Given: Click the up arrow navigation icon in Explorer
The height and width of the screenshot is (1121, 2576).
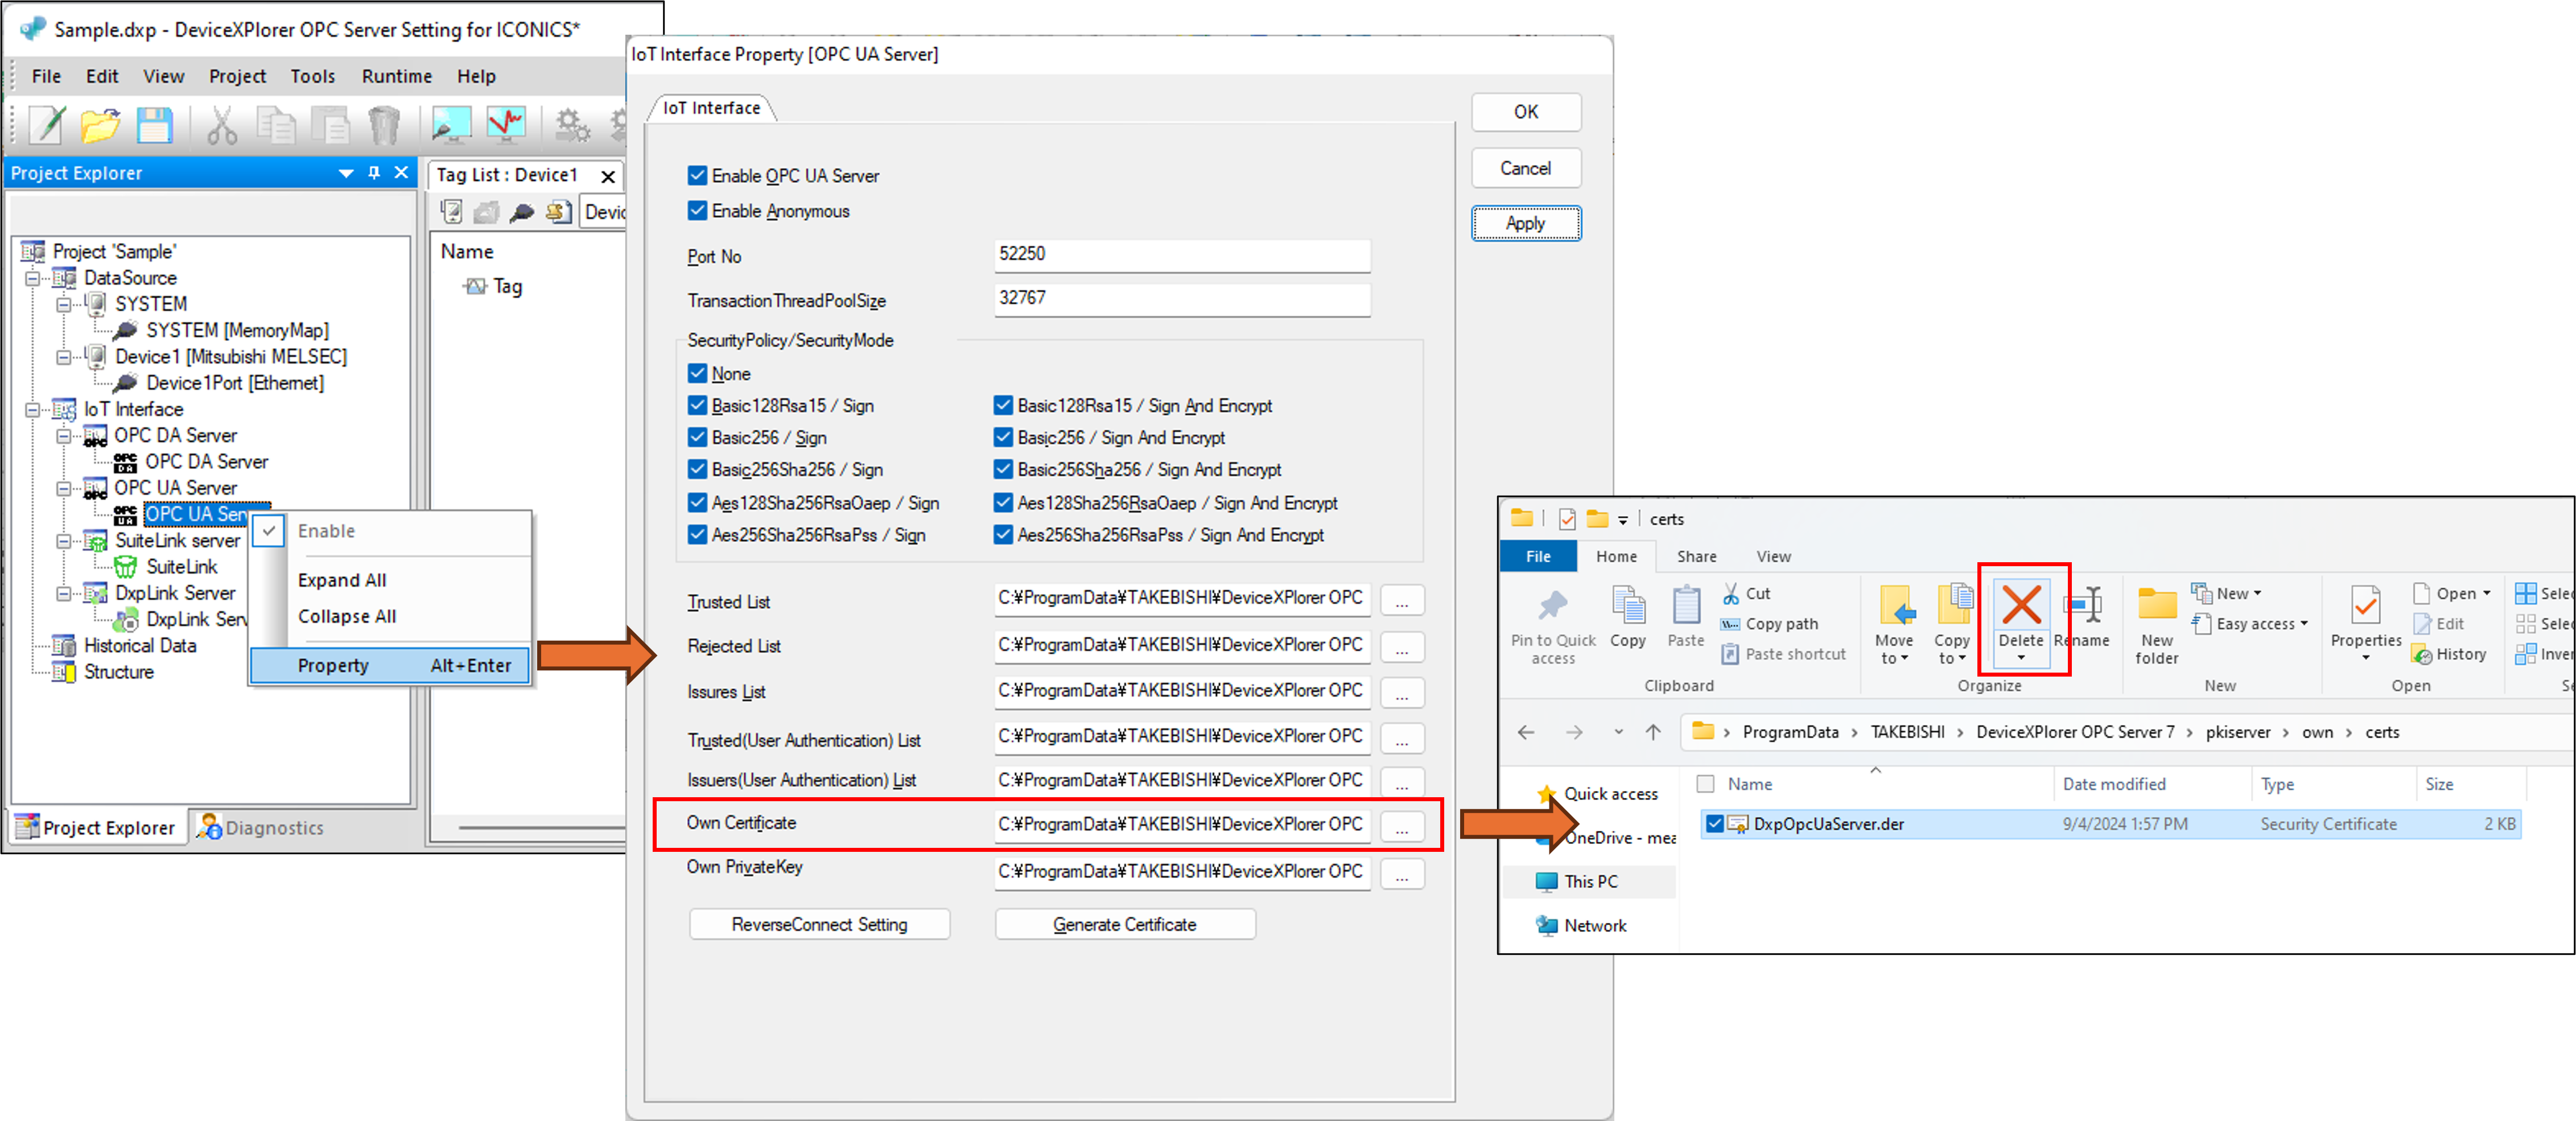Looking at the screenshot, I should click(x=1653, y=732).
